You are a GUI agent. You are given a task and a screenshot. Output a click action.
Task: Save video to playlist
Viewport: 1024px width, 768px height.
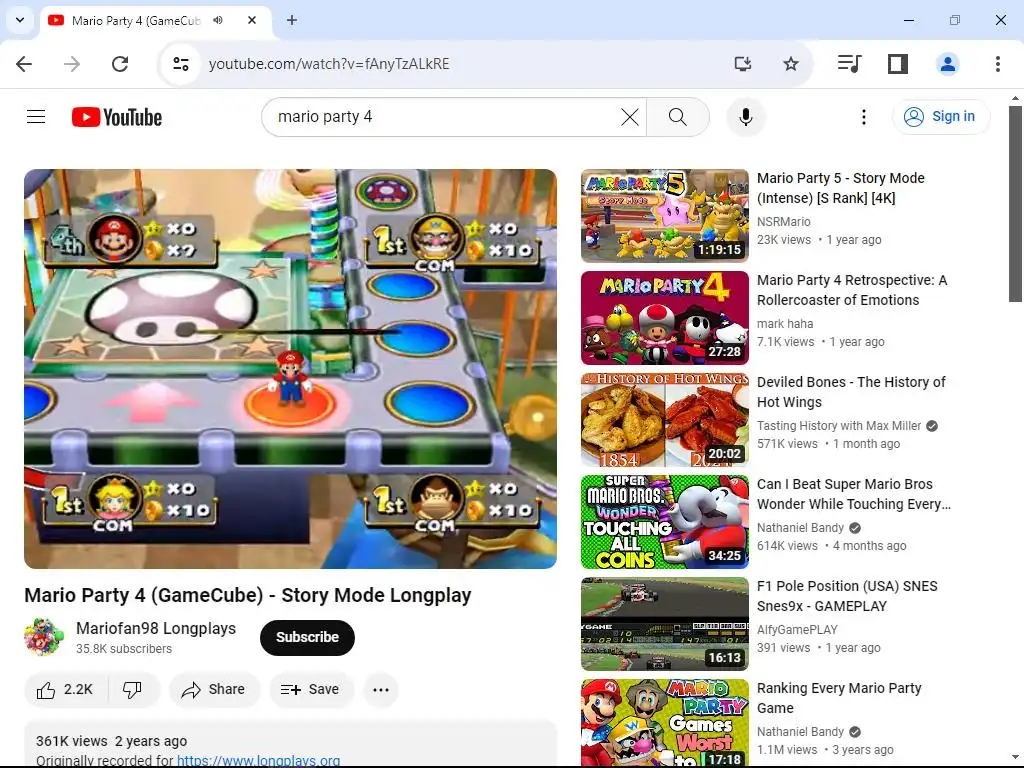point(311,690)
